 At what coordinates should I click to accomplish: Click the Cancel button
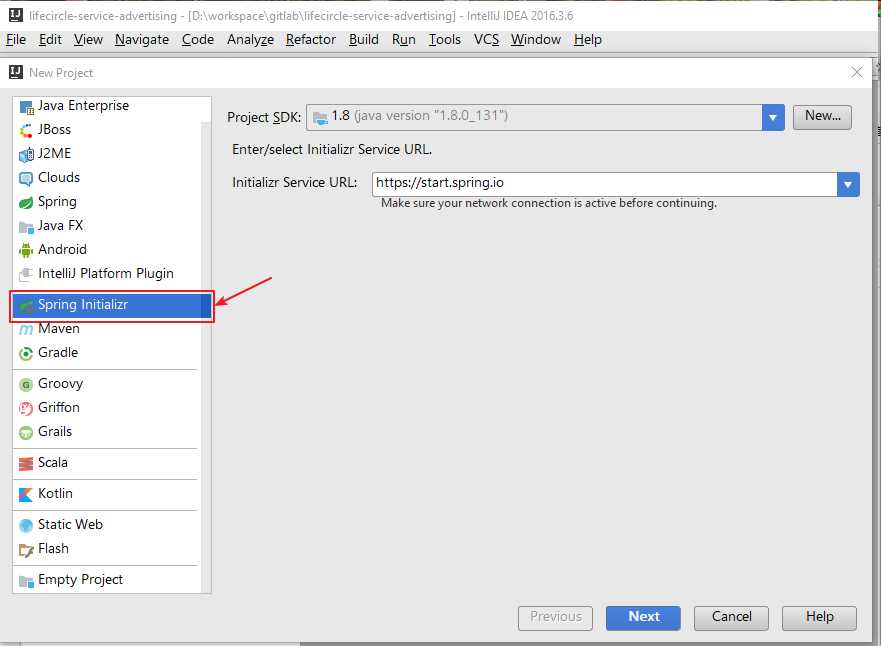pos(731,618)
